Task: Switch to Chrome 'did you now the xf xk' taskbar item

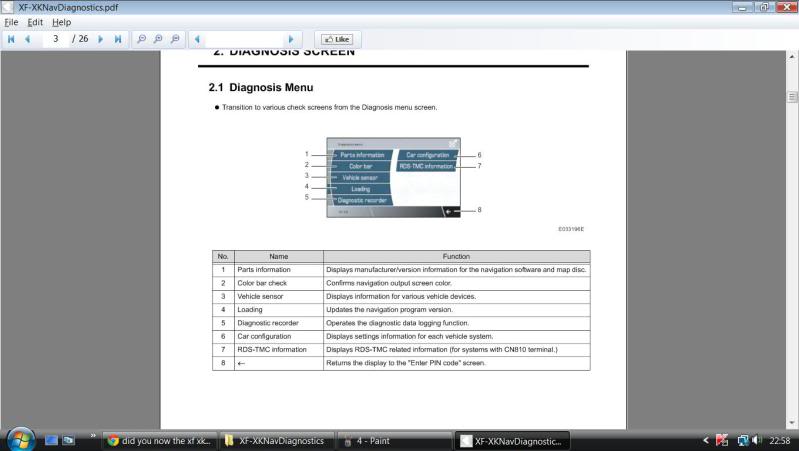Action: [x=160, y=441]
